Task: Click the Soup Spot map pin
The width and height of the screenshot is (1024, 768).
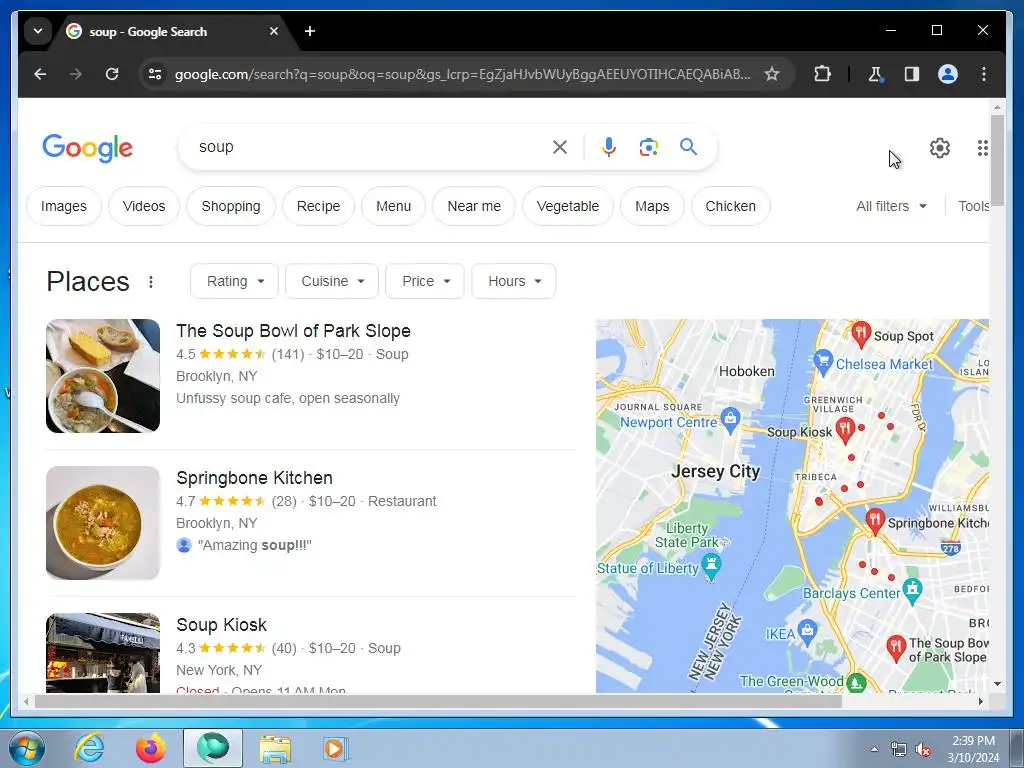Action: click(861, 334)
